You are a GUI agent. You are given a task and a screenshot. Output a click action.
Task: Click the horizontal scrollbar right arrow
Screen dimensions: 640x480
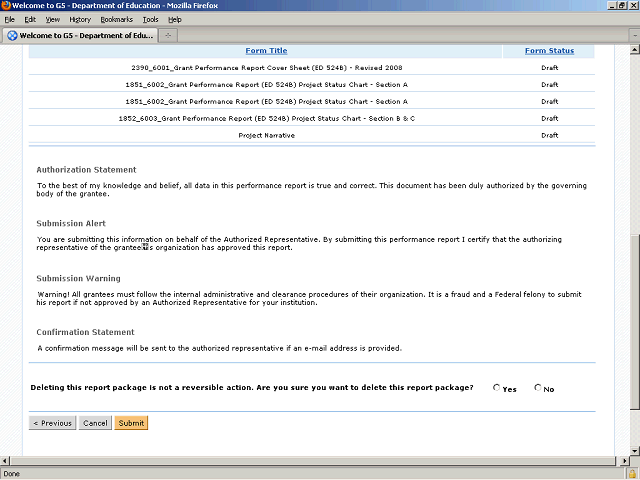(x=624, y=461)
